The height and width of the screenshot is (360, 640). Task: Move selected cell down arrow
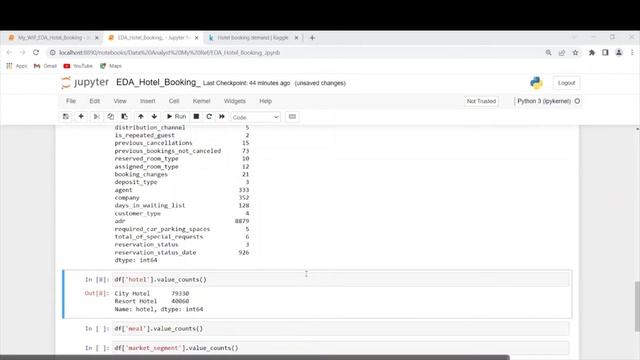pos(154,117)
